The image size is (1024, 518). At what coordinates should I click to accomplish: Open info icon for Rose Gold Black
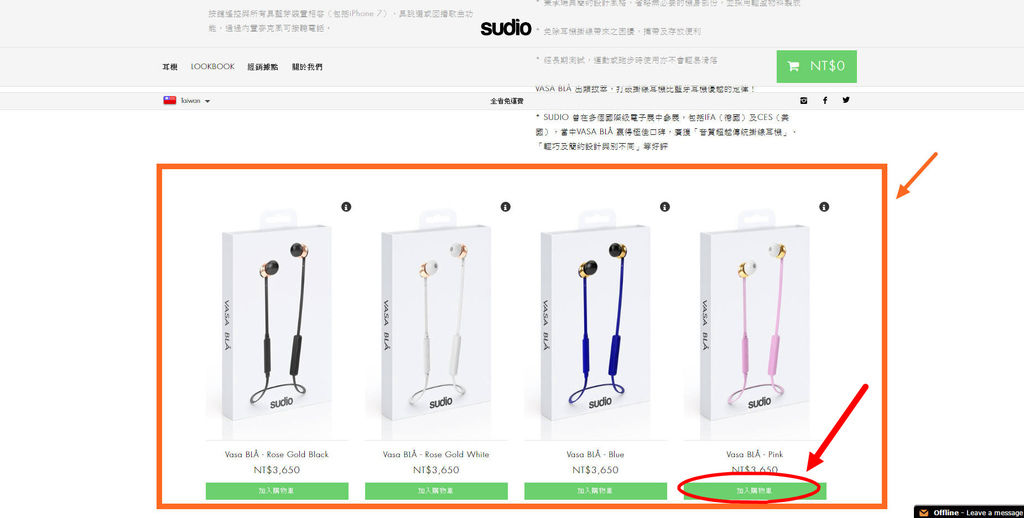click(x=346, y=206)
